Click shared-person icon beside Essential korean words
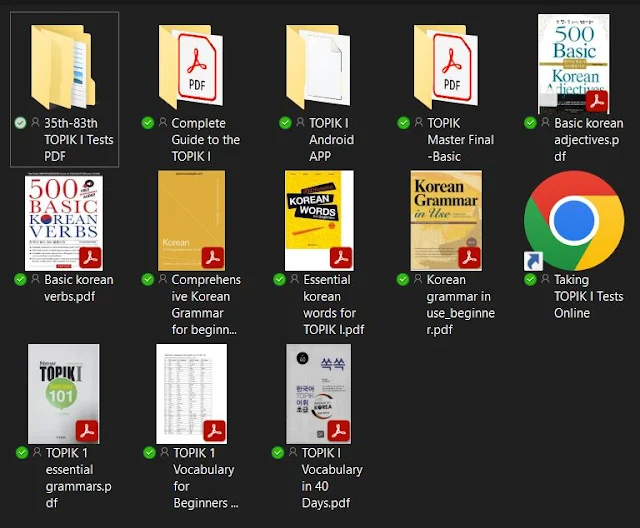The image size is (640, 528). (x=295, y=279)
